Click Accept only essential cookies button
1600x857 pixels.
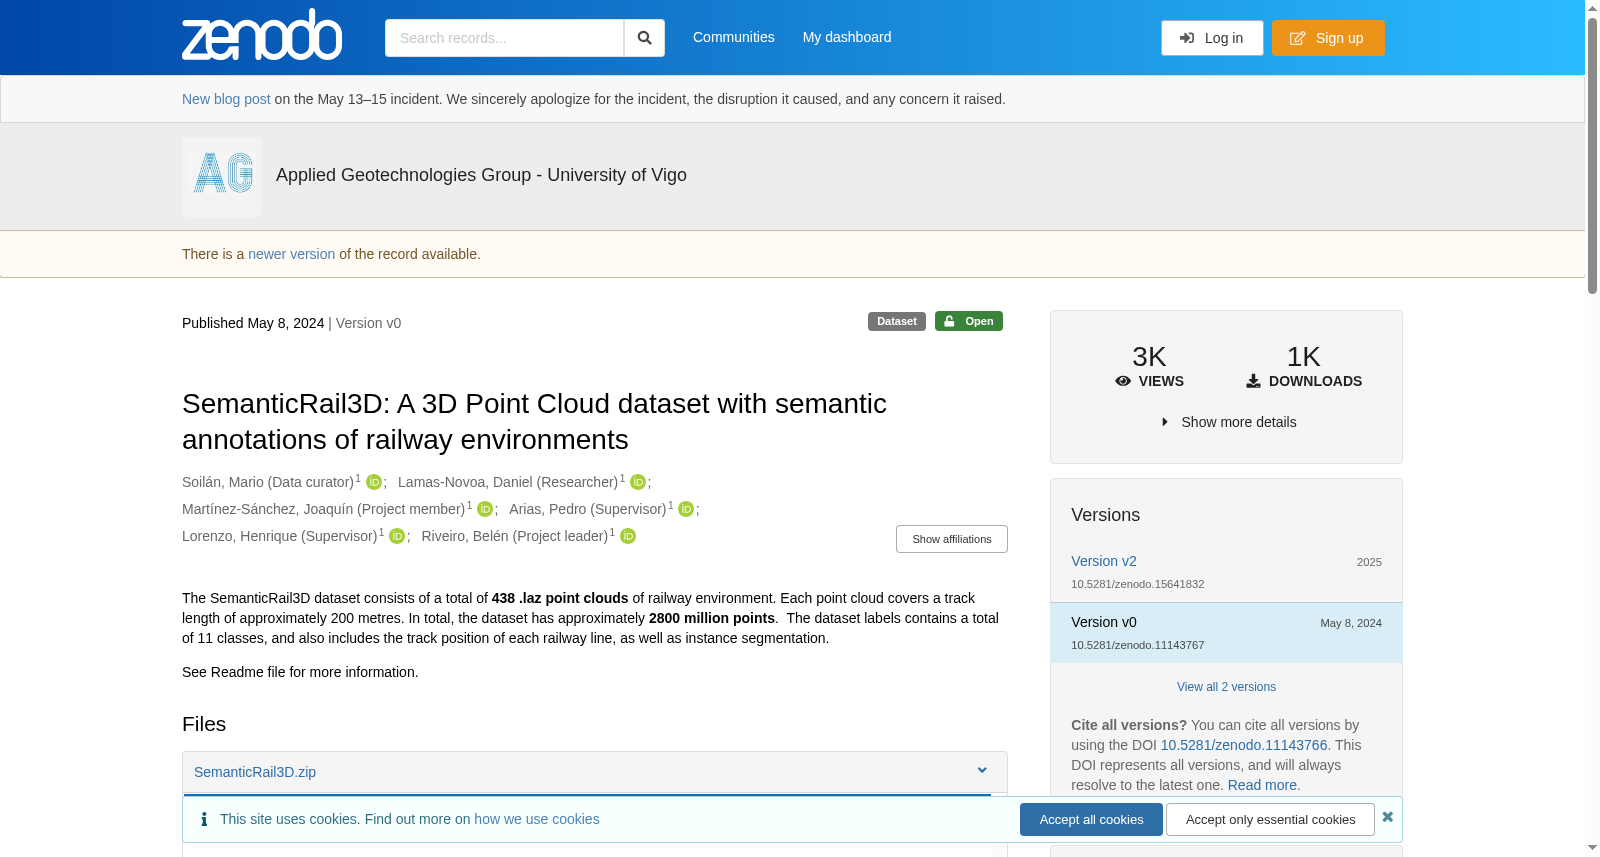(1270, 819)
